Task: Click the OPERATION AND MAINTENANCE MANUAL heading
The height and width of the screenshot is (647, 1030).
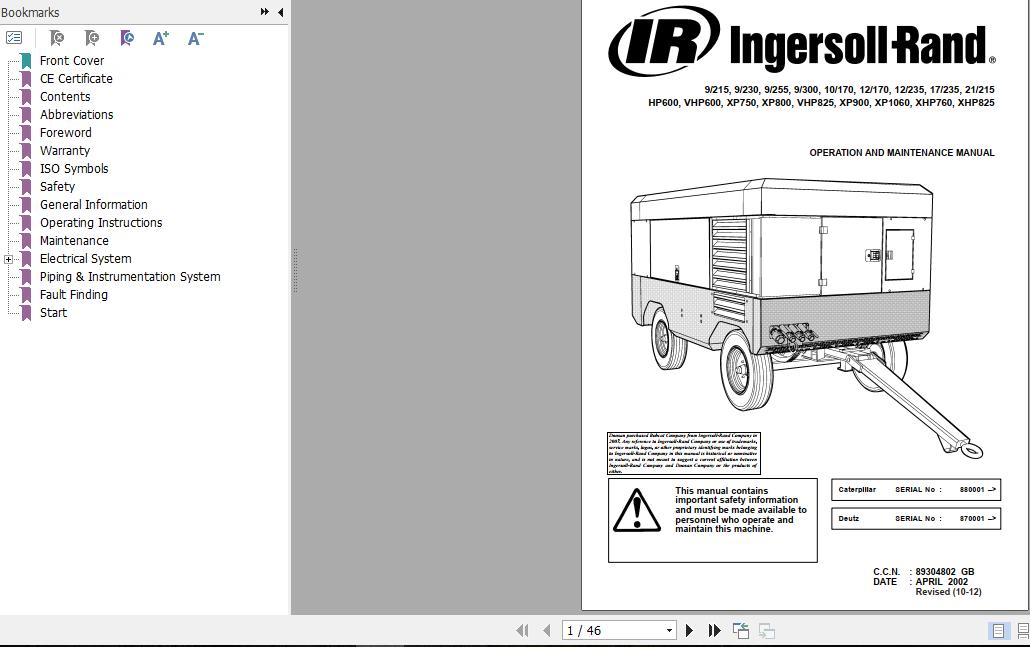Action: [901, 152]
